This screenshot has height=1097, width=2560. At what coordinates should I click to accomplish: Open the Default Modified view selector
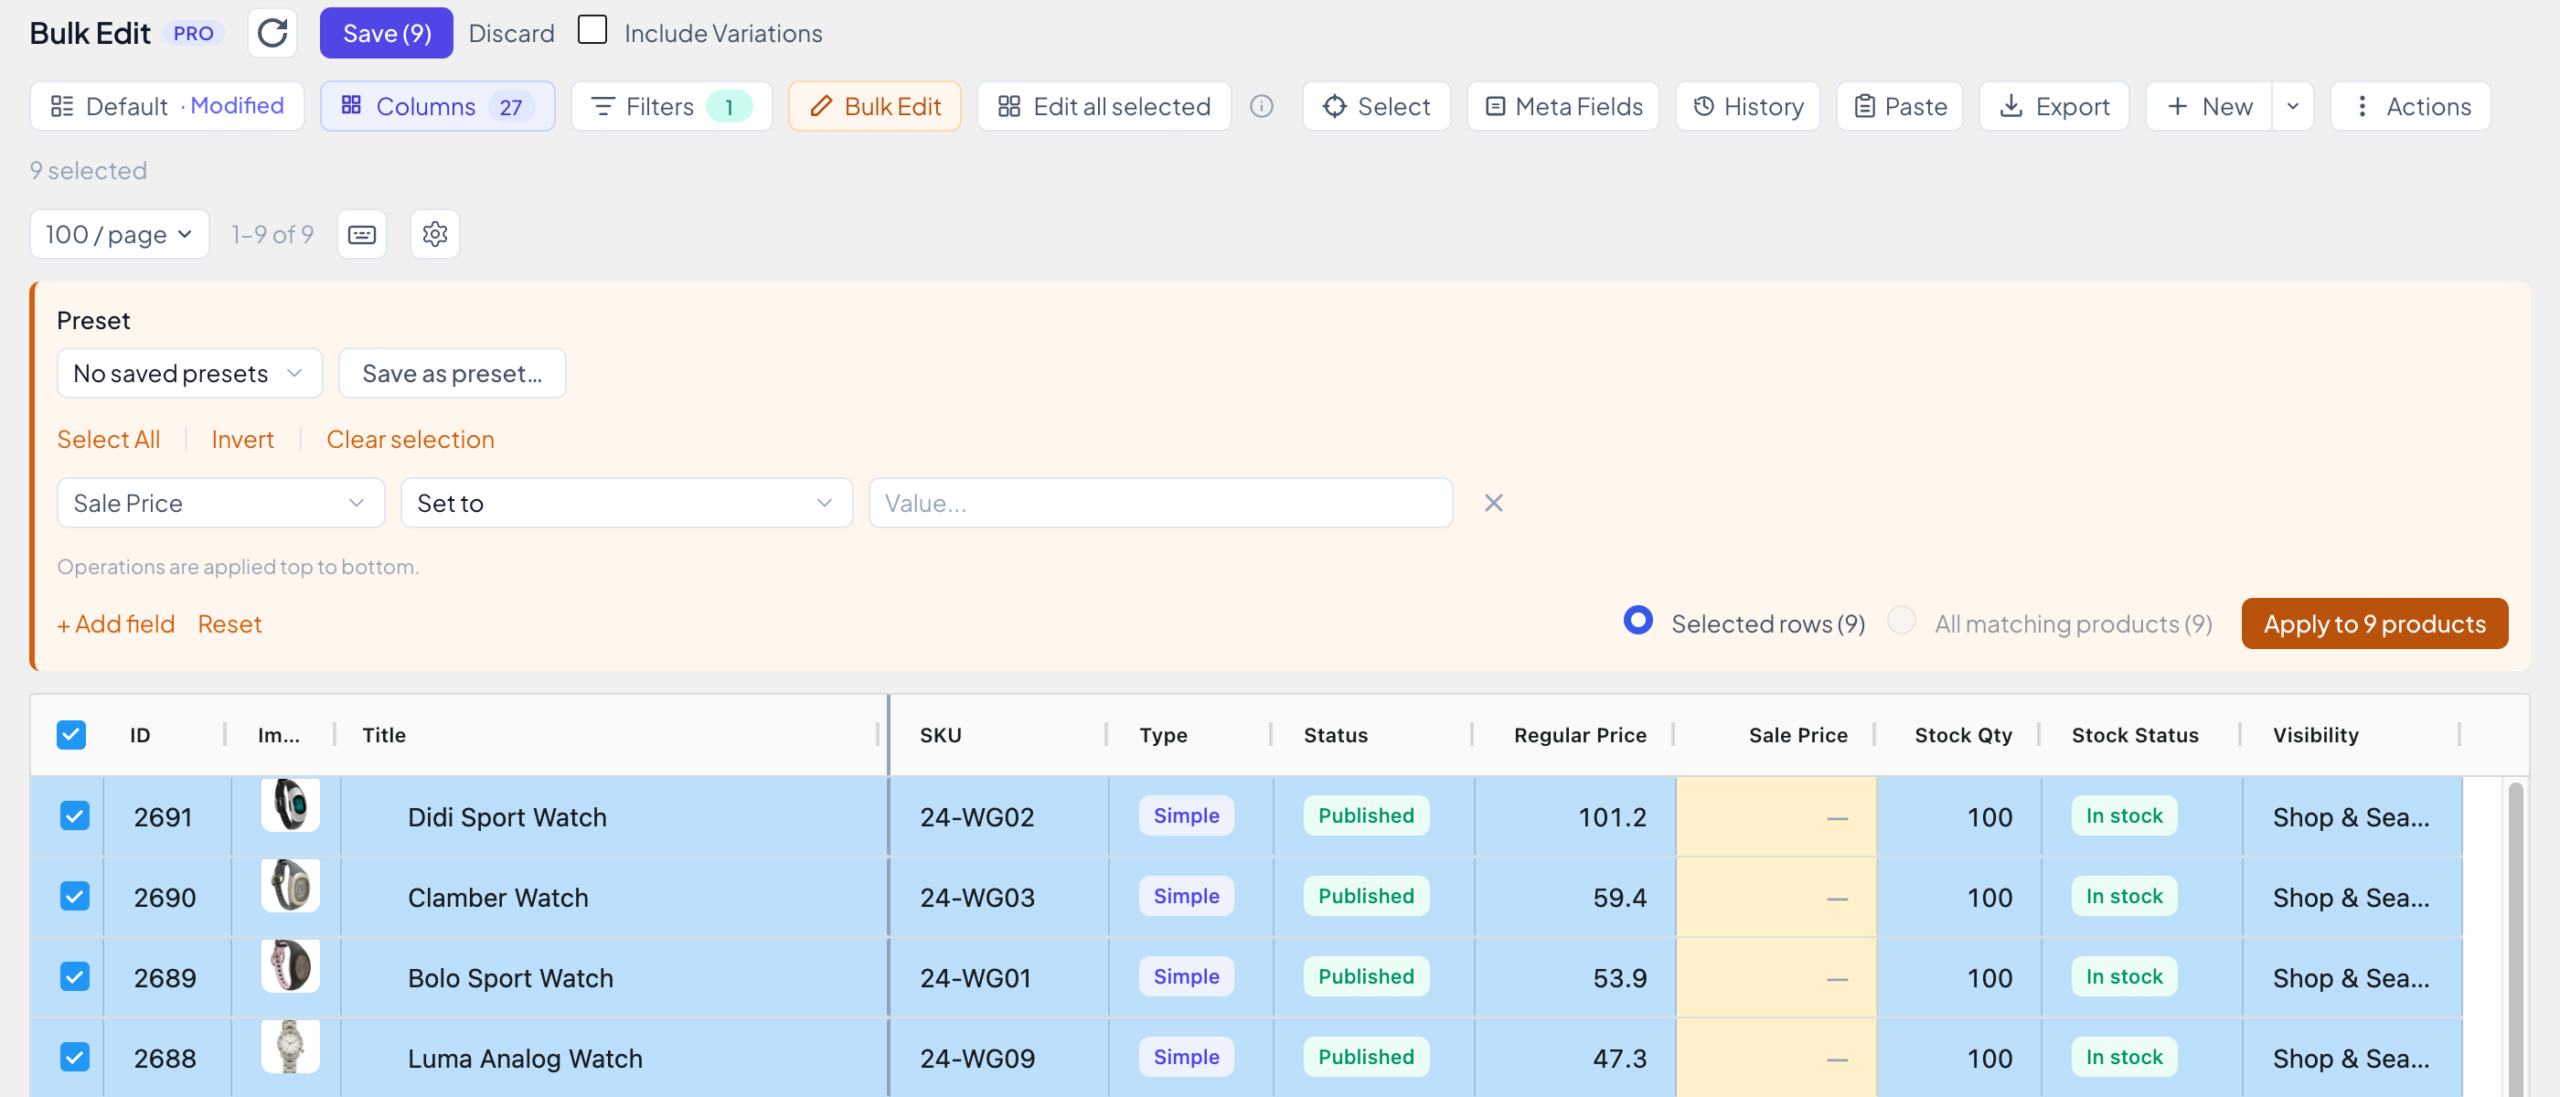pyautogui.click(x=167, y=106)
